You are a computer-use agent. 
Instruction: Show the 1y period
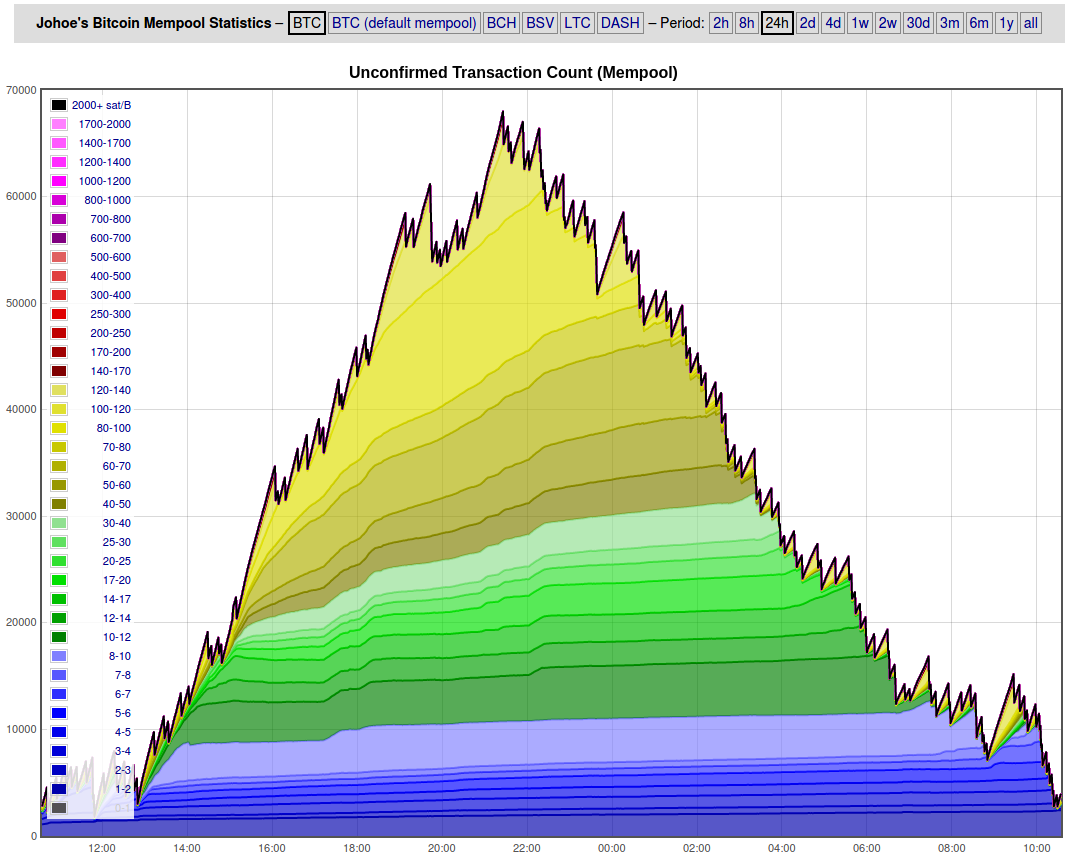pyautogui.click(x=1006, y=23)
